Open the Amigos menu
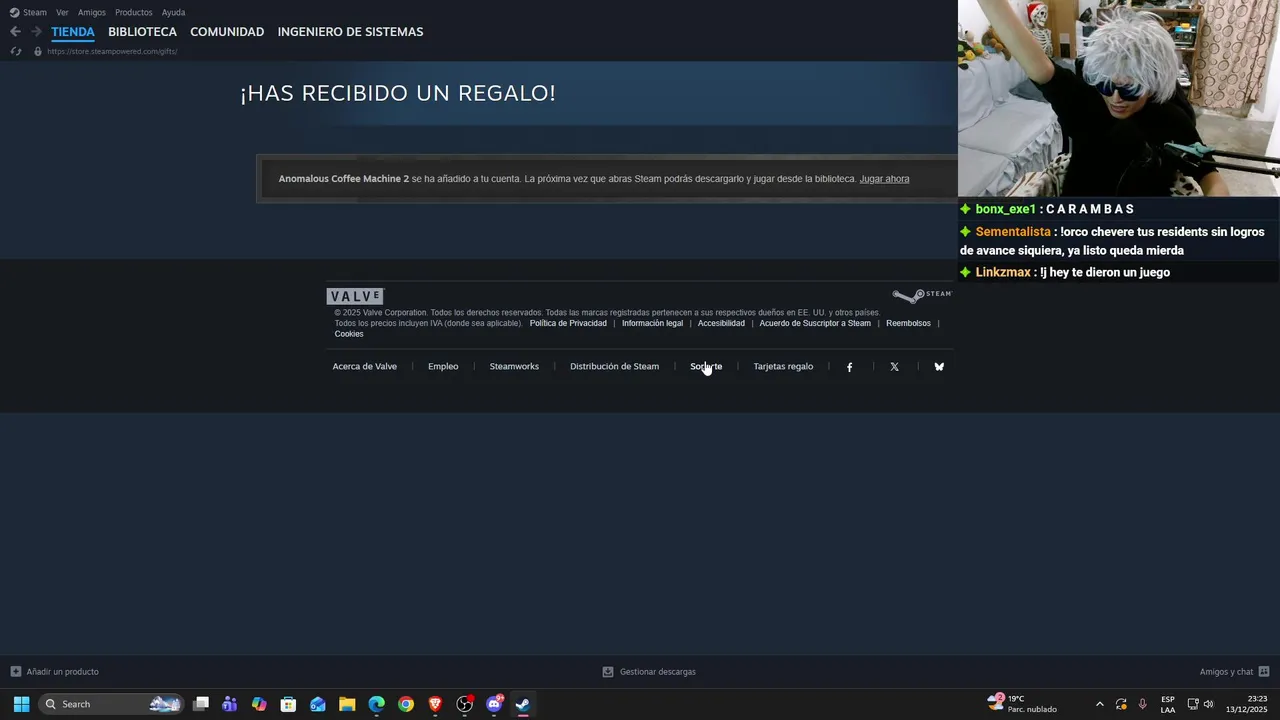 pyautogui.click(x=92, y=12)
